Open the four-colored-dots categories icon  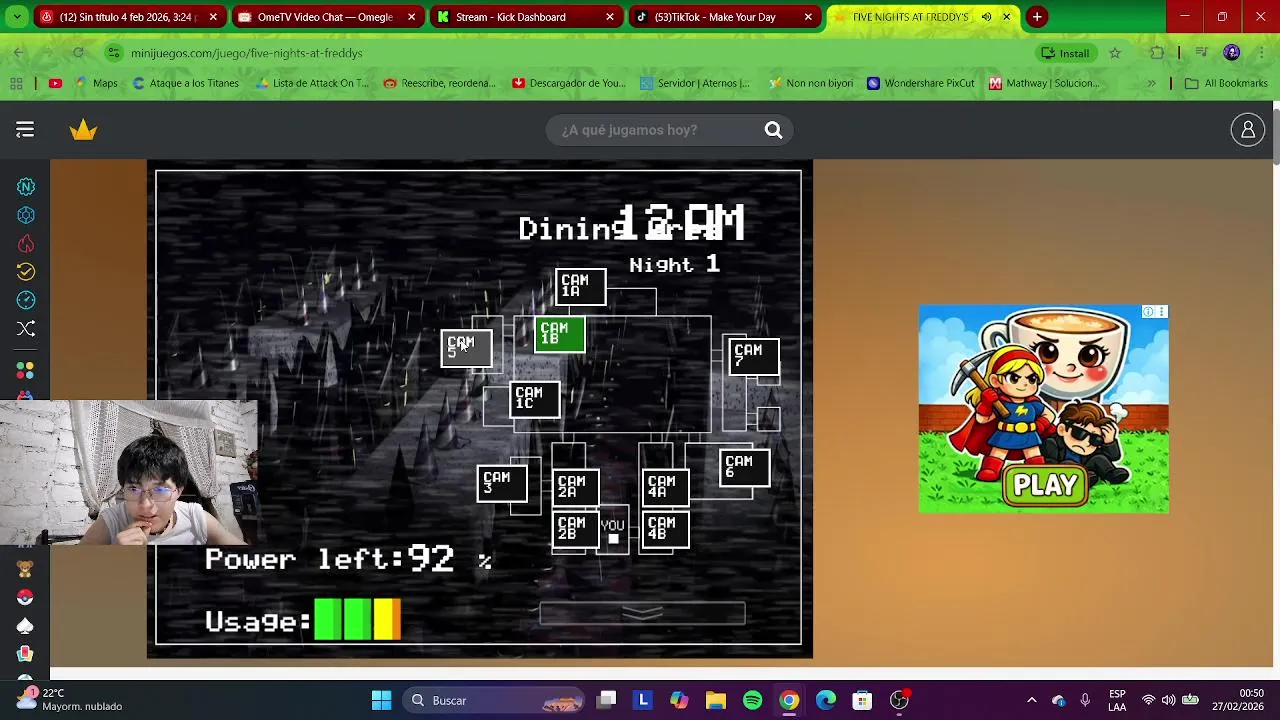point(26,370)
